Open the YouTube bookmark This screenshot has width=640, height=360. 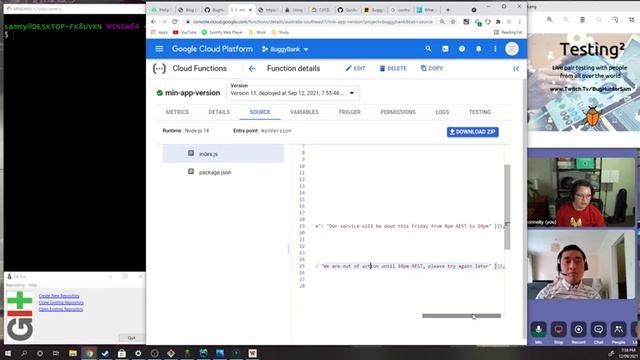coord(184,32)
